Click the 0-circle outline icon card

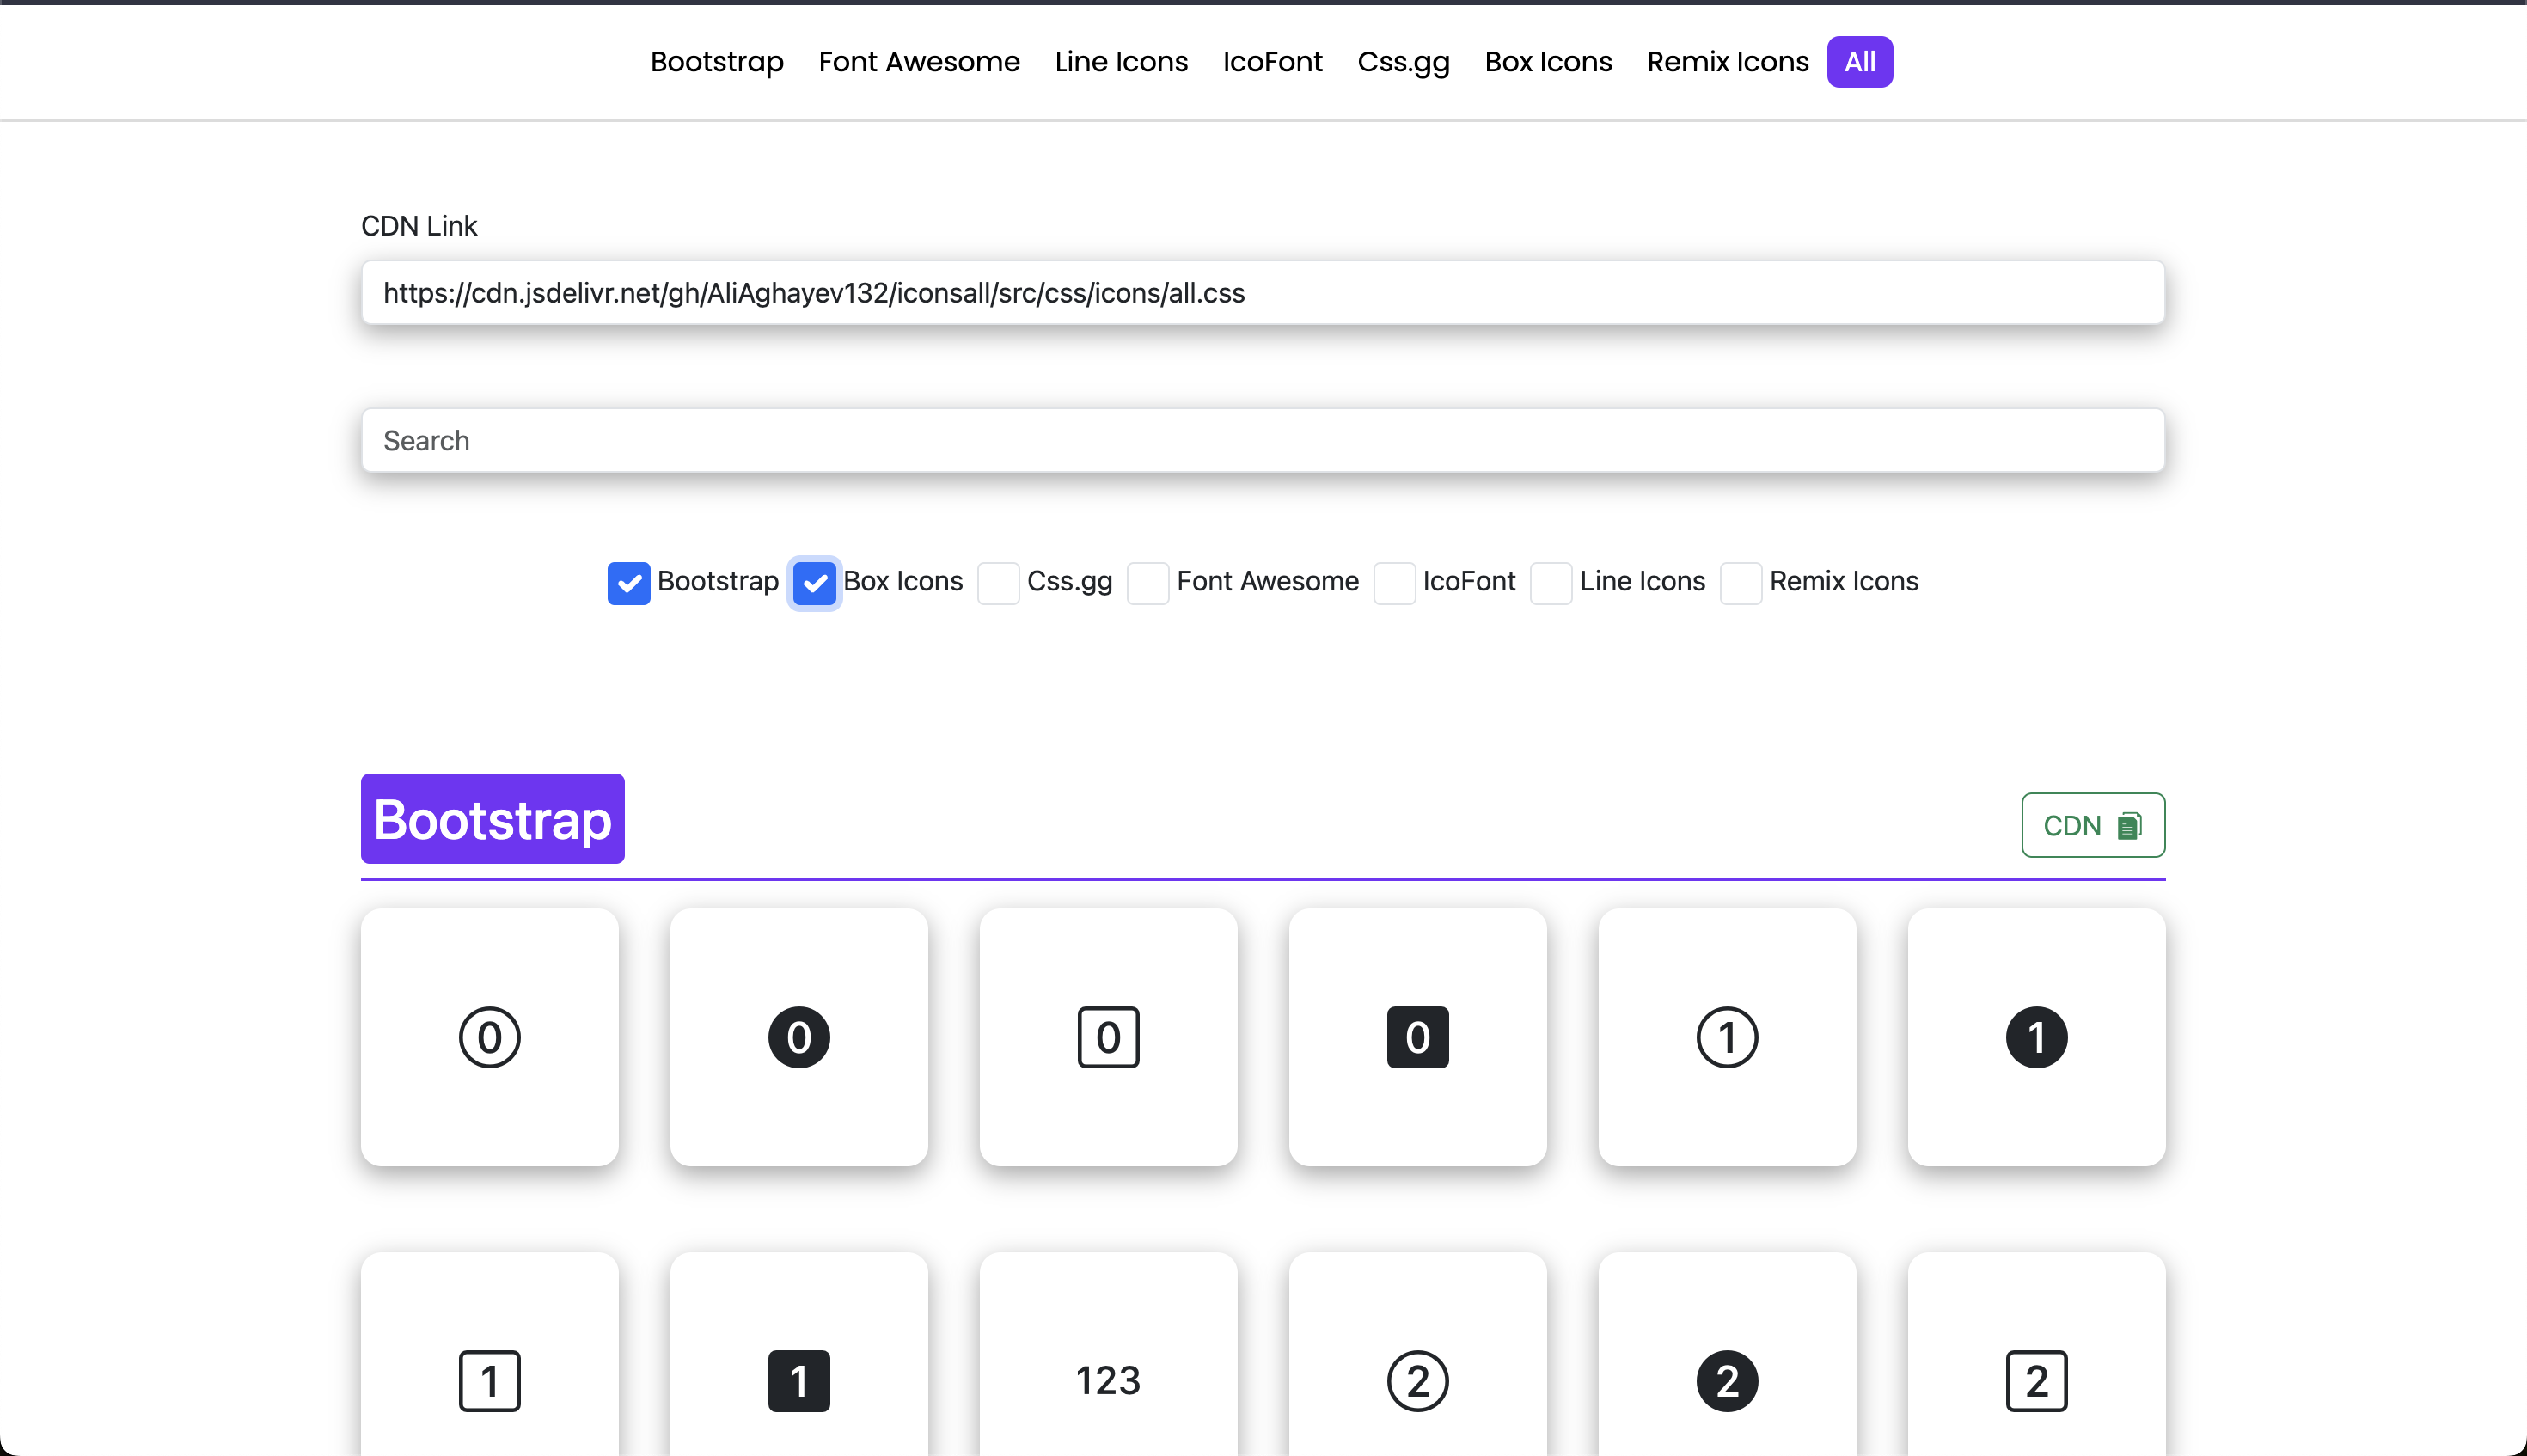489,1037
